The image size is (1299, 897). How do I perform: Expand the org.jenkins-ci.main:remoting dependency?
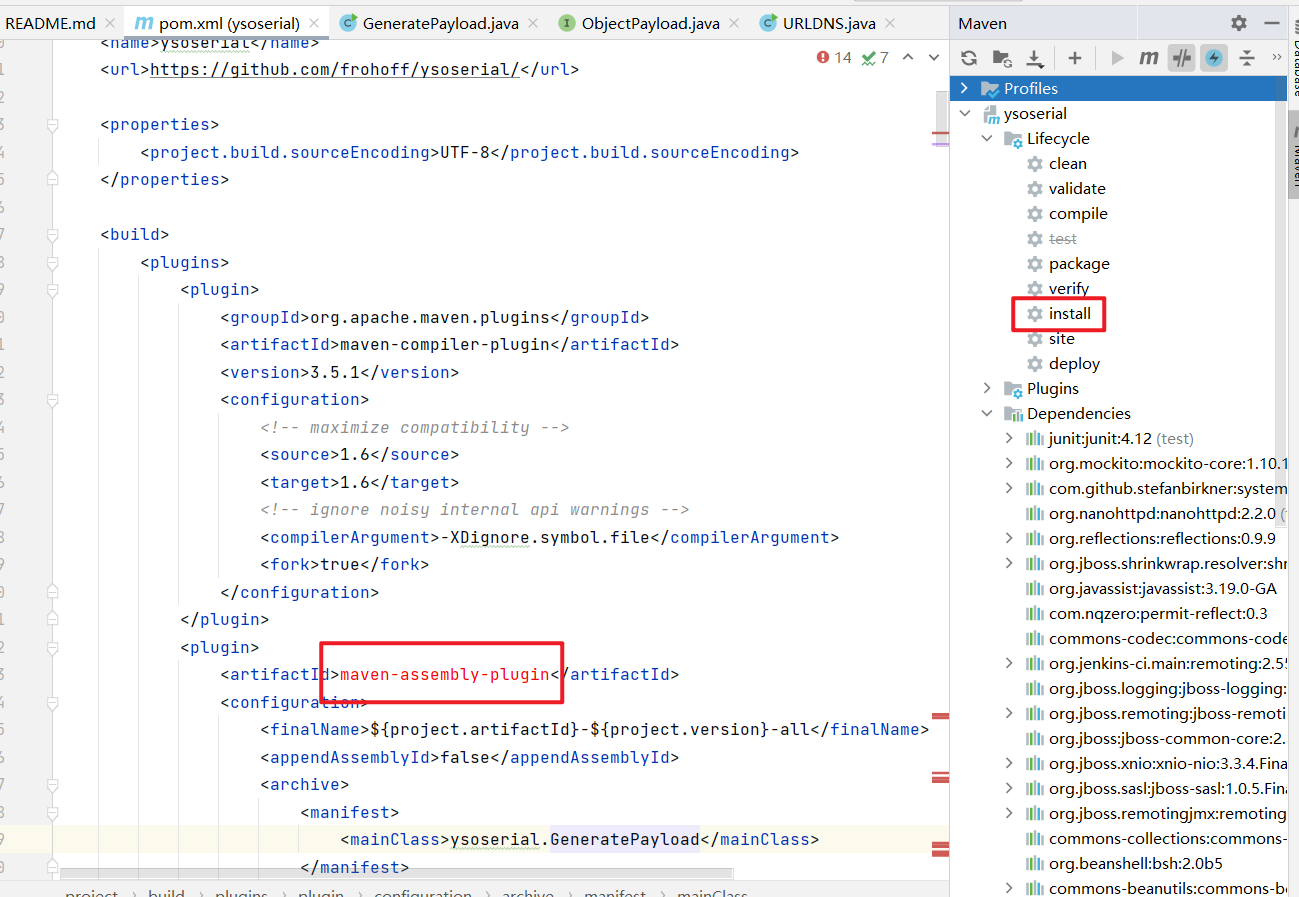(x=1009, y=663)
